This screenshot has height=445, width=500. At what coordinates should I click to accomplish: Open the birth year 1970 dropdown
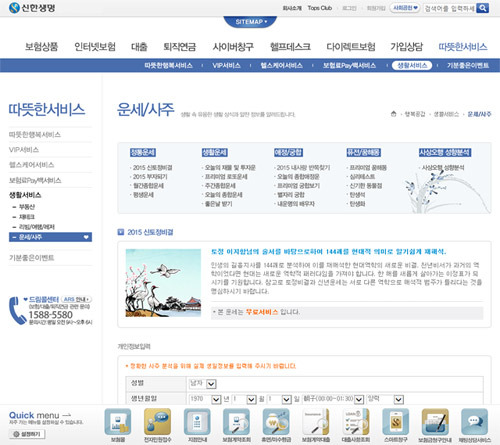pyautogui.click(x=205, y=399)
